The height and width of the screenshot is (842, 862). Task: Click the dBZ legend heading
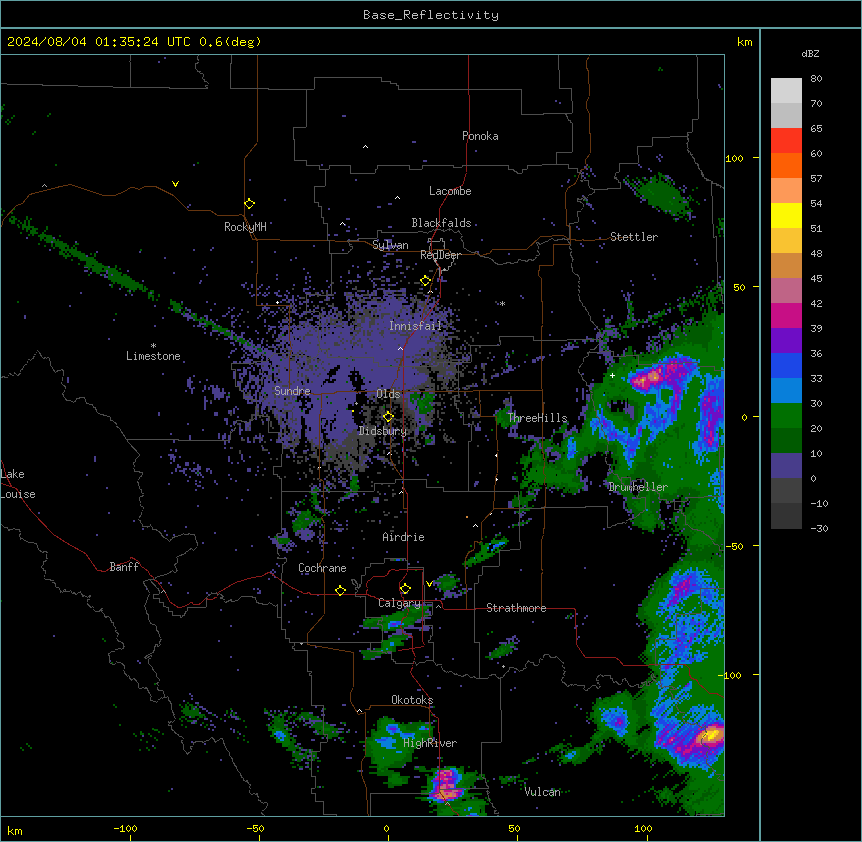click(x=810, y=54)
